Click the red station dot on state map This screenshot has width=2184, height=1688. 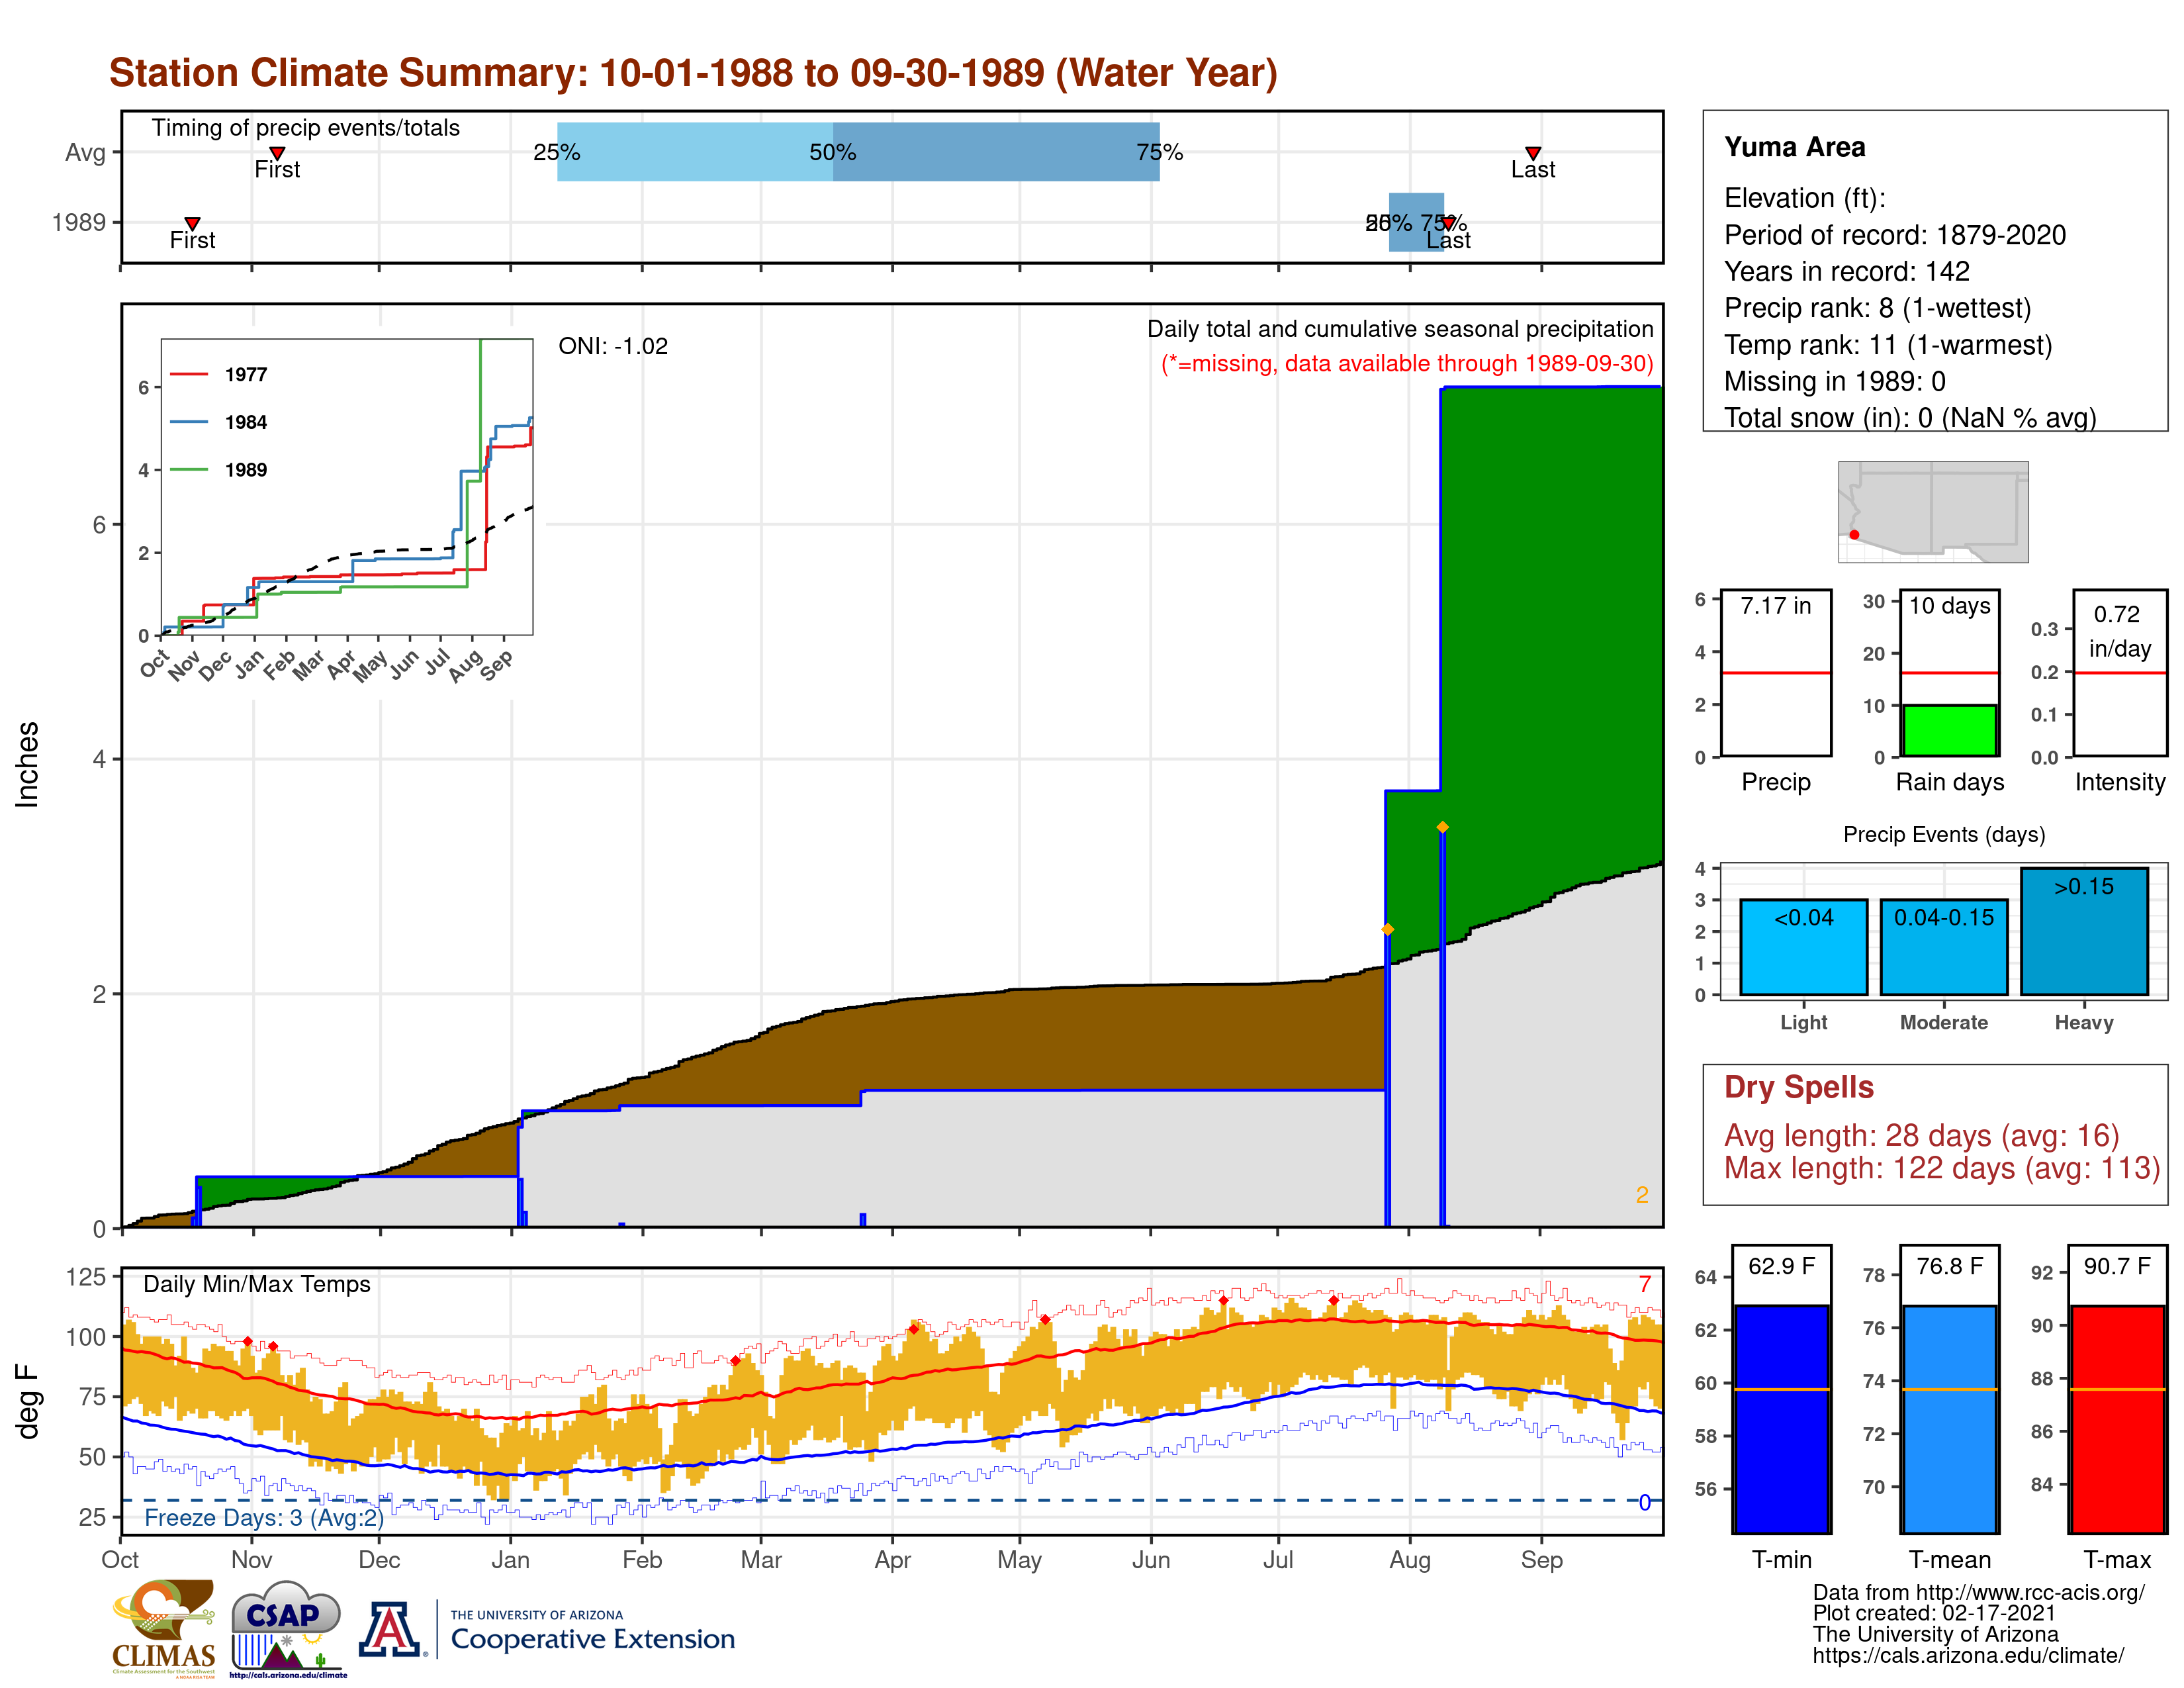pos(1854,535)
